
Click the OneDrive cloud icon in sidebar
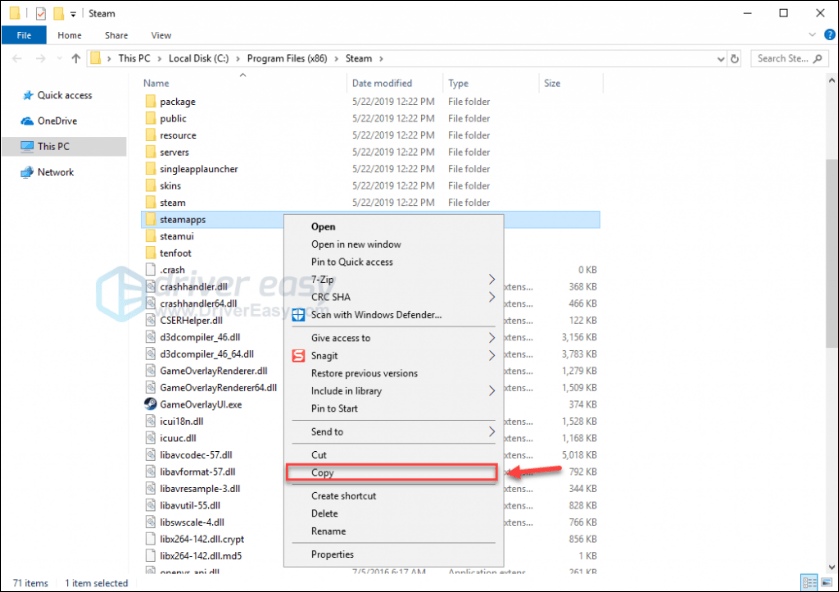[x=27, y=121]
